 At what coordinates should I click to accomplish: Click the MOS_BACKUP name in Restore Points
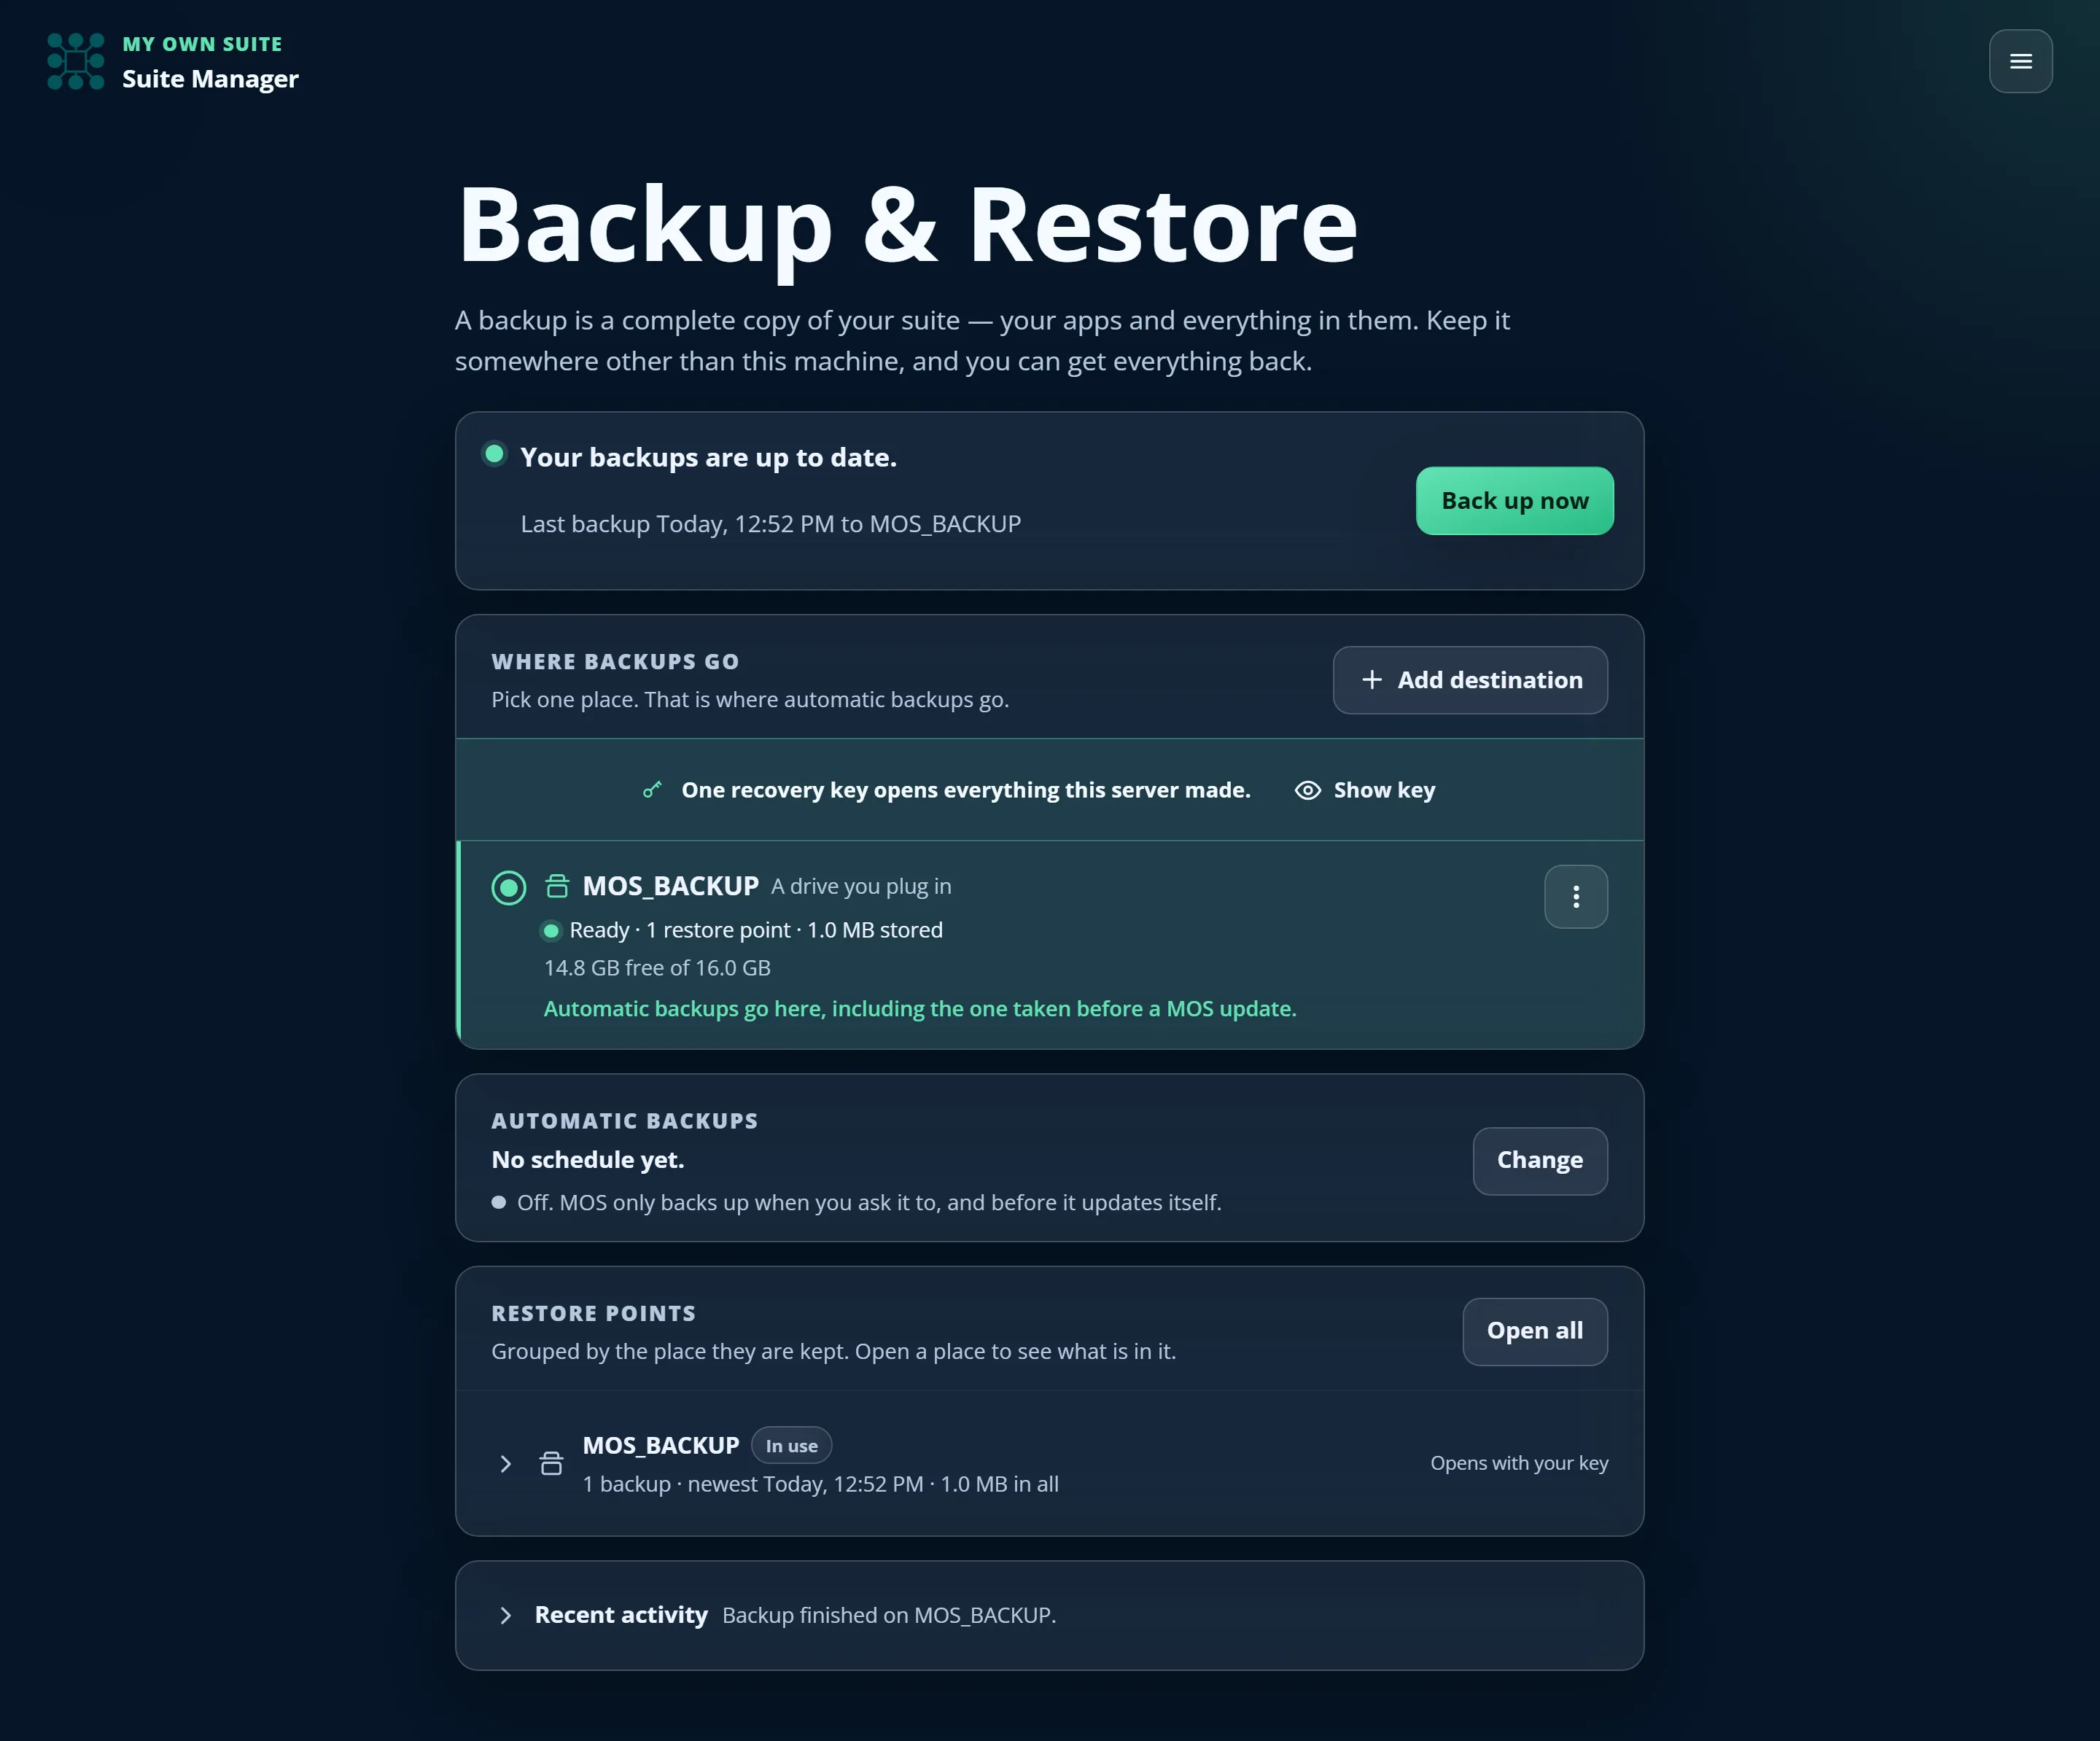click(661, 1446)
